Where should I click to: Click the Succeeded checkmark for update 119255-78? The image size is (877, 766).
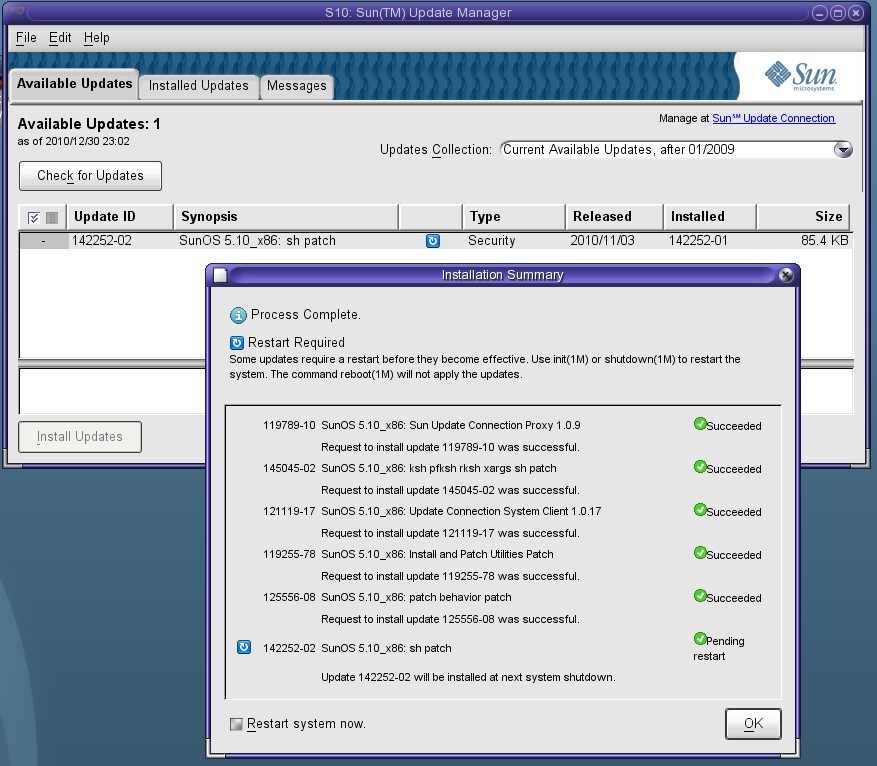point(700,553)
